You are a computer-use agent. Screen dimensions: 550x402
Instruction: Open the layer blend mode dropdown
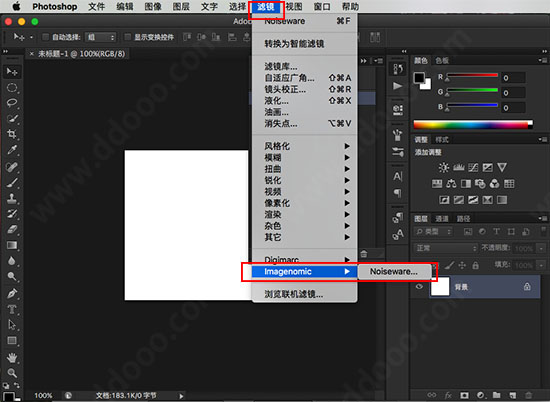[x=445, y=248]
